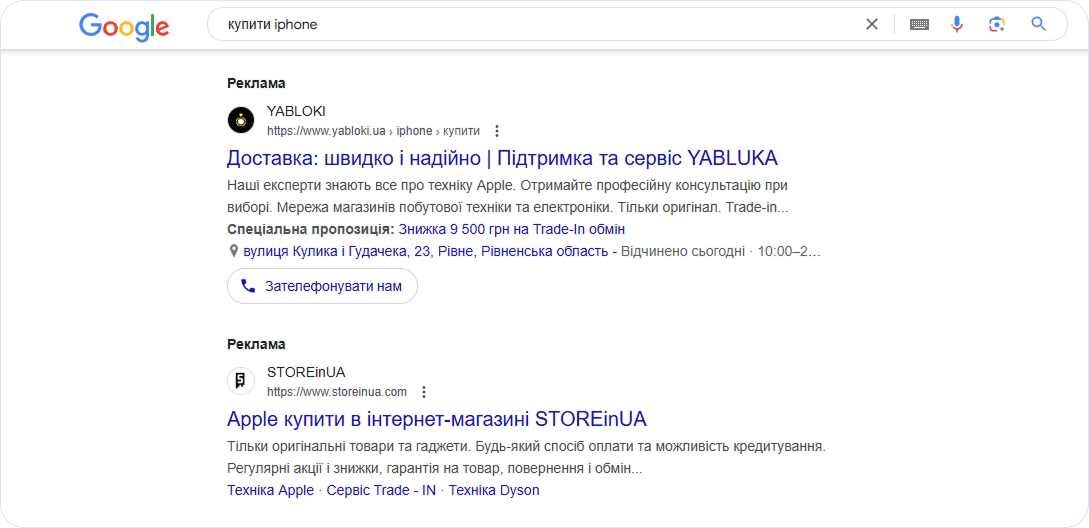Image resolution: width=1089 pixels, height=528 pixels.
Task: Click the YABLOKI site favicon
Action: (241, 120)
